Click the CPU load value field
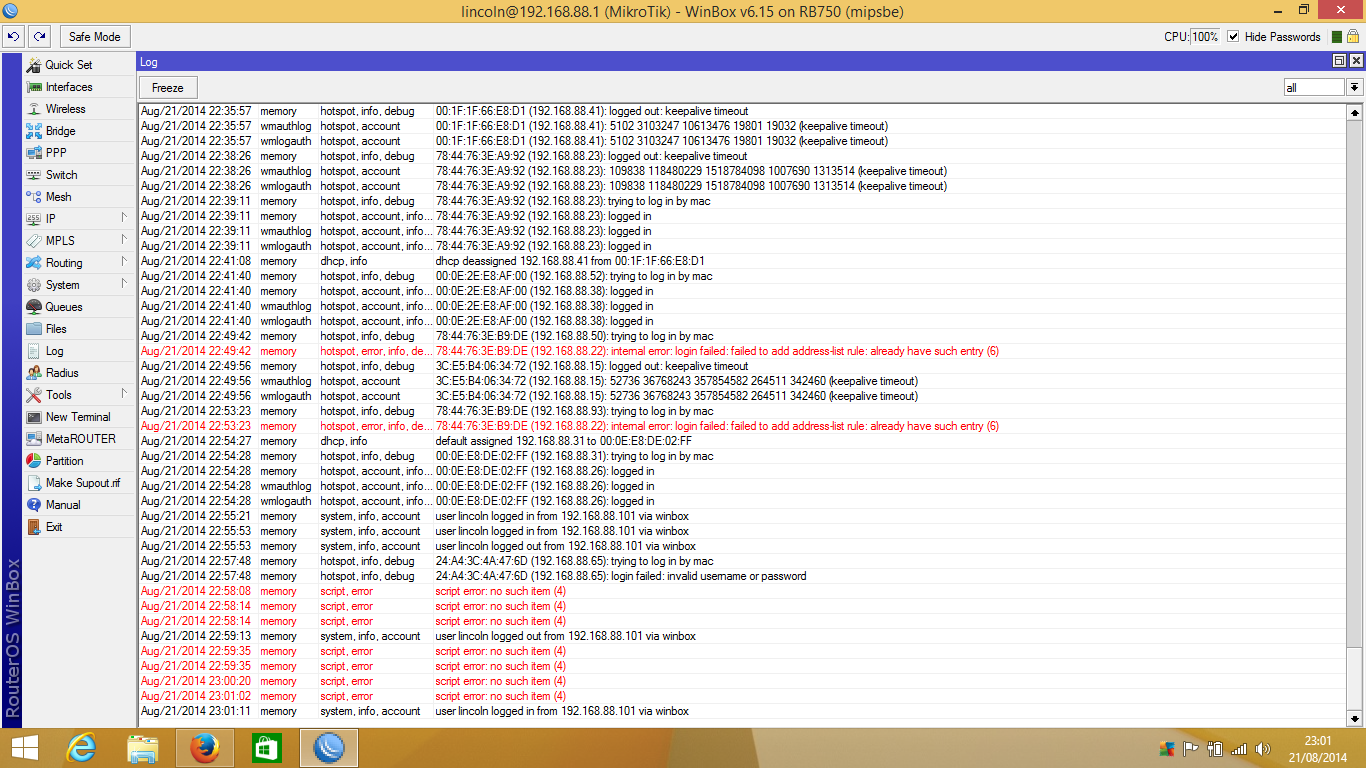 [x=1205, y=37]
